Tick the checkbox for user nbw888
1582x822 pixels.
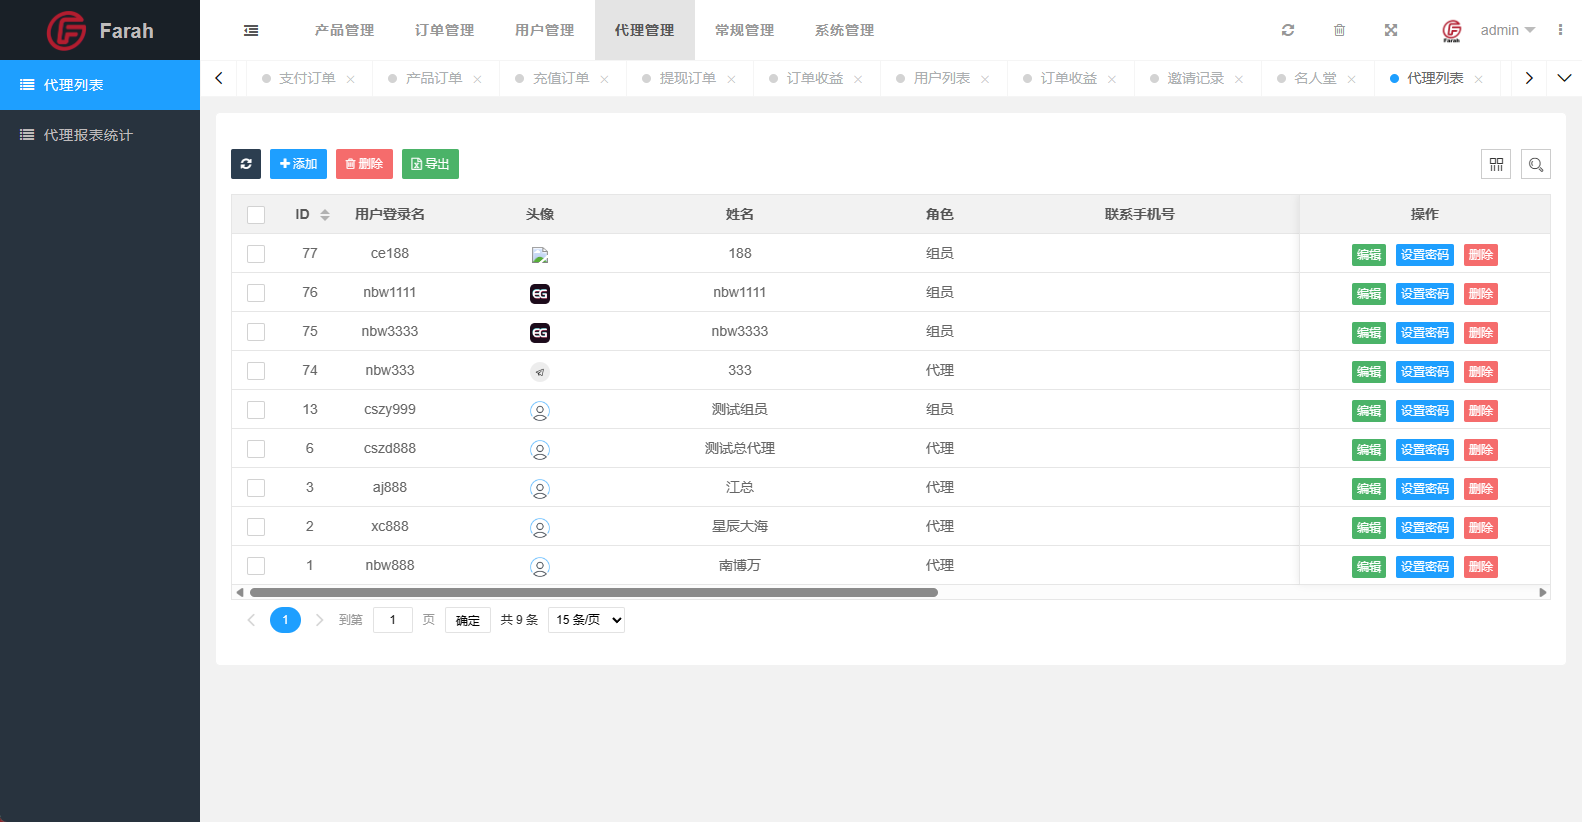tap(256, 566)
